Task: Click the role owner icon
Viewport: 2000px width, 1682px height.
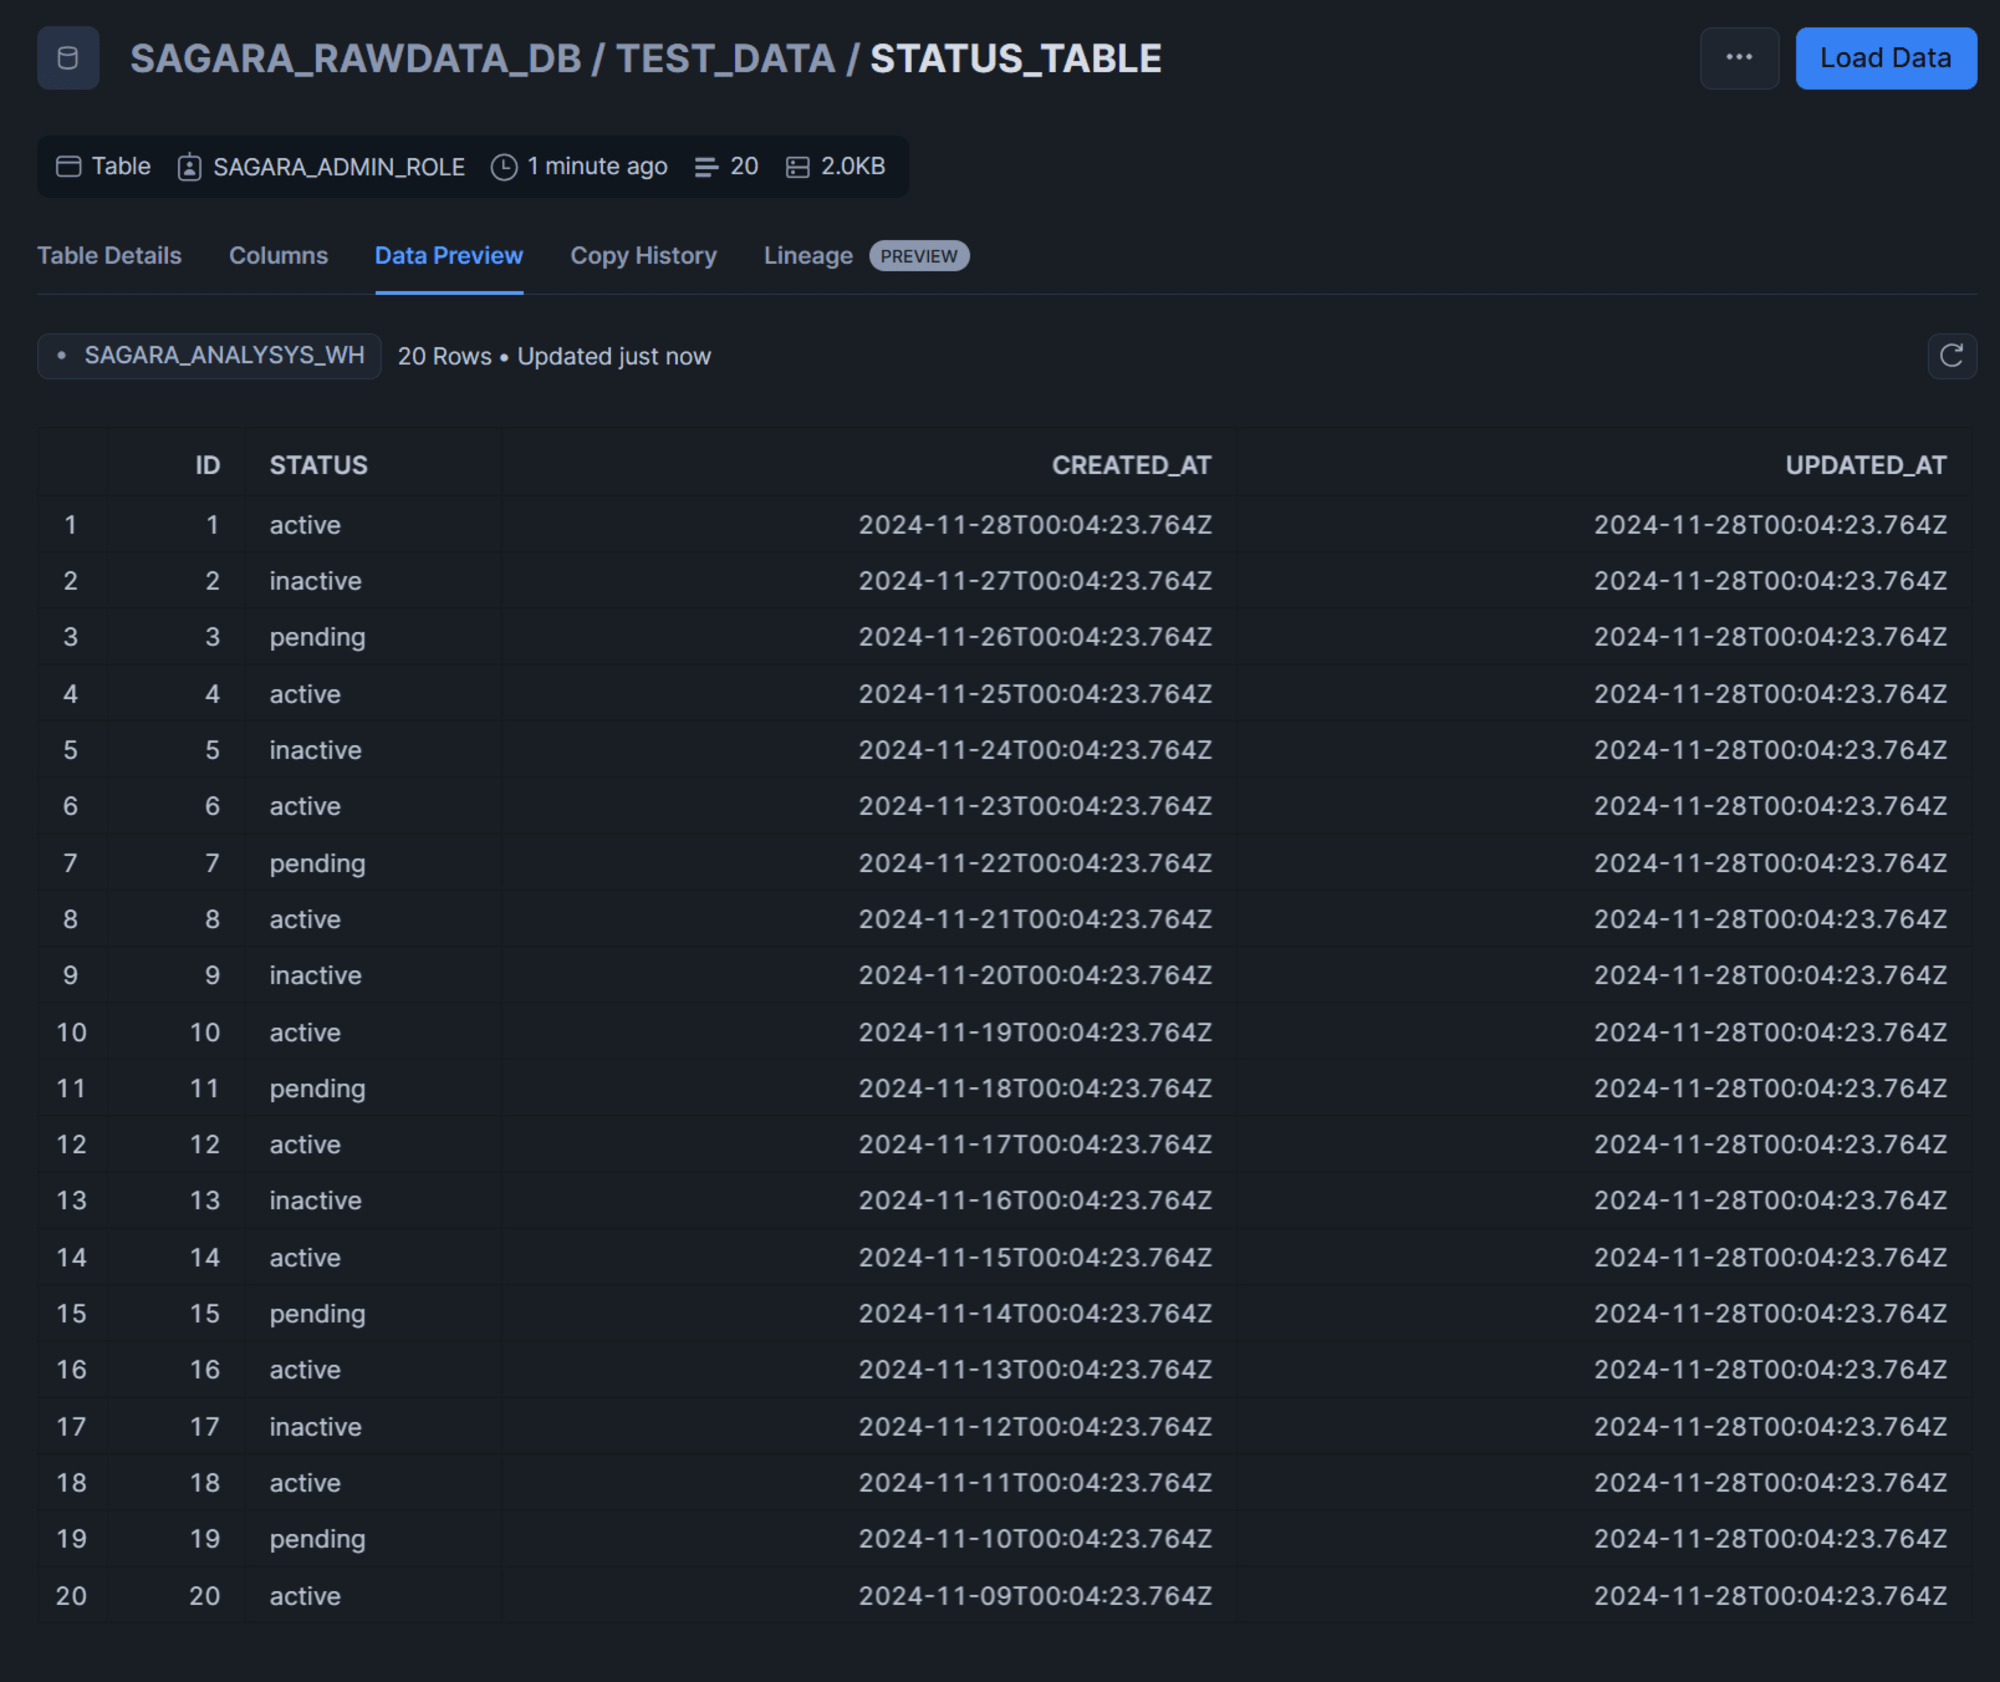Action: coord(189,167)
